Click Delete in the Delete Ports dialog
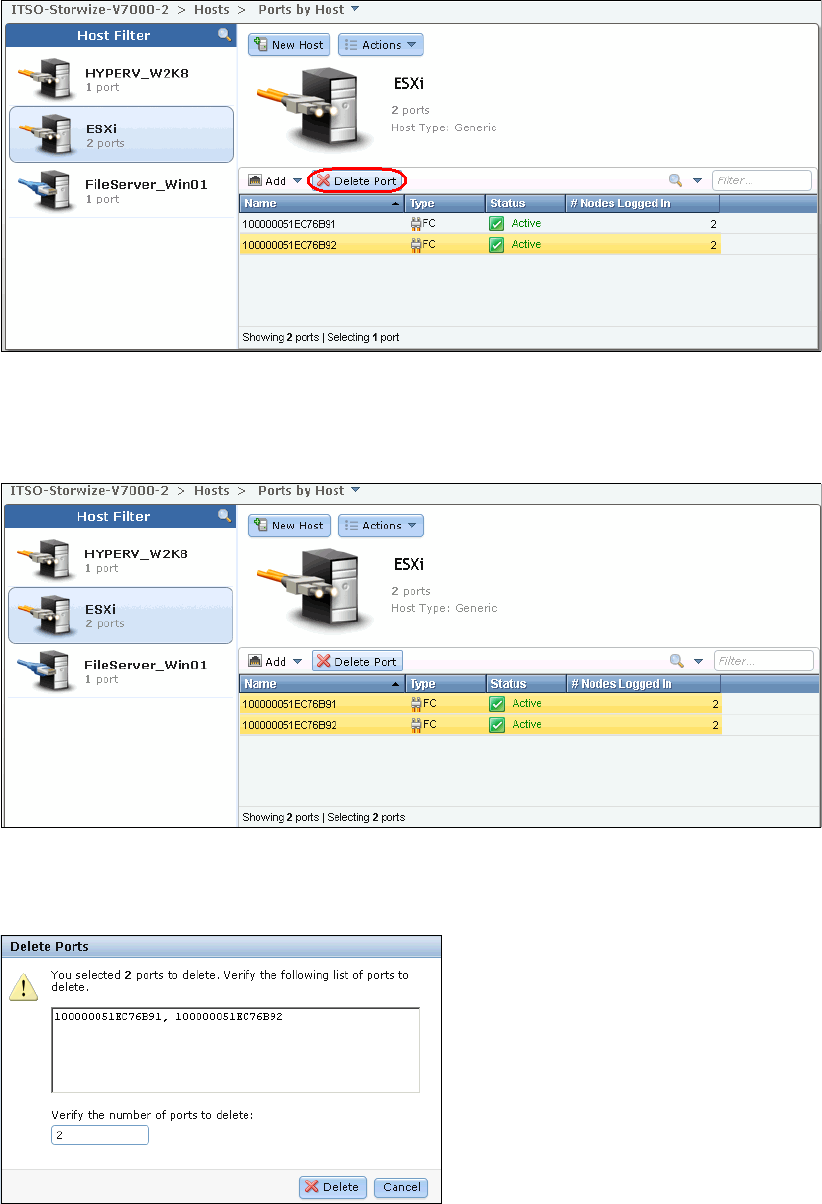The width and height of the screenshot is (822, 1204). (x=333, y=1187)
